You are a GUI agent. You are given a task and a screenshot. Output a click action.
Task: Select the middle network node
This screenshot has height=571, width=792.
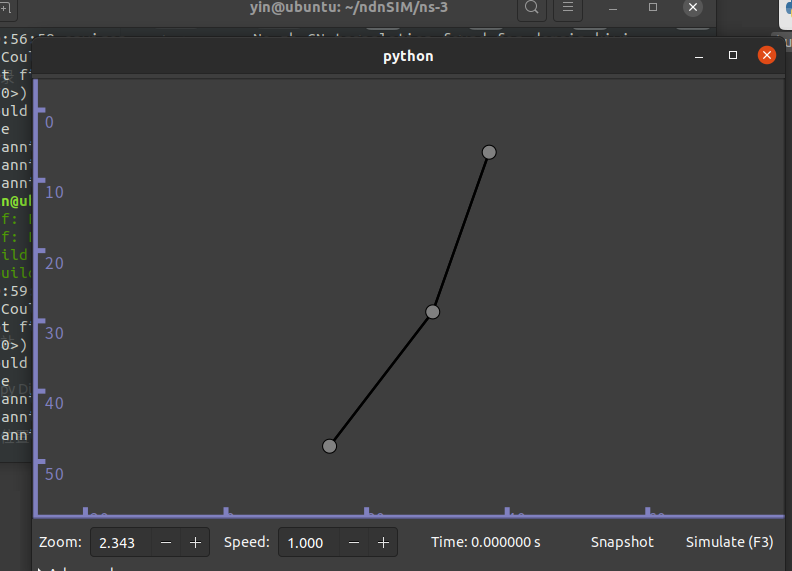[432, 312]
